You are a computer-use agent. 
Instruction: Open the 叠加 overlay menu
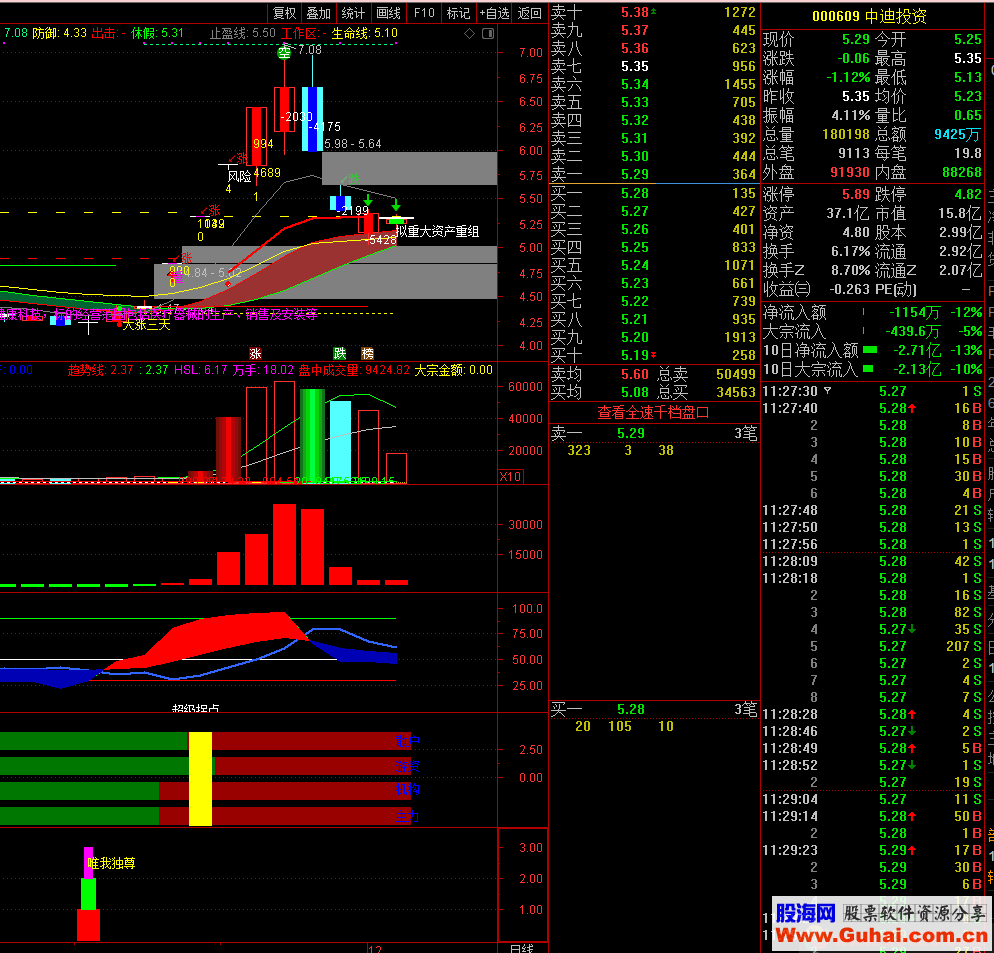(319, 13)
